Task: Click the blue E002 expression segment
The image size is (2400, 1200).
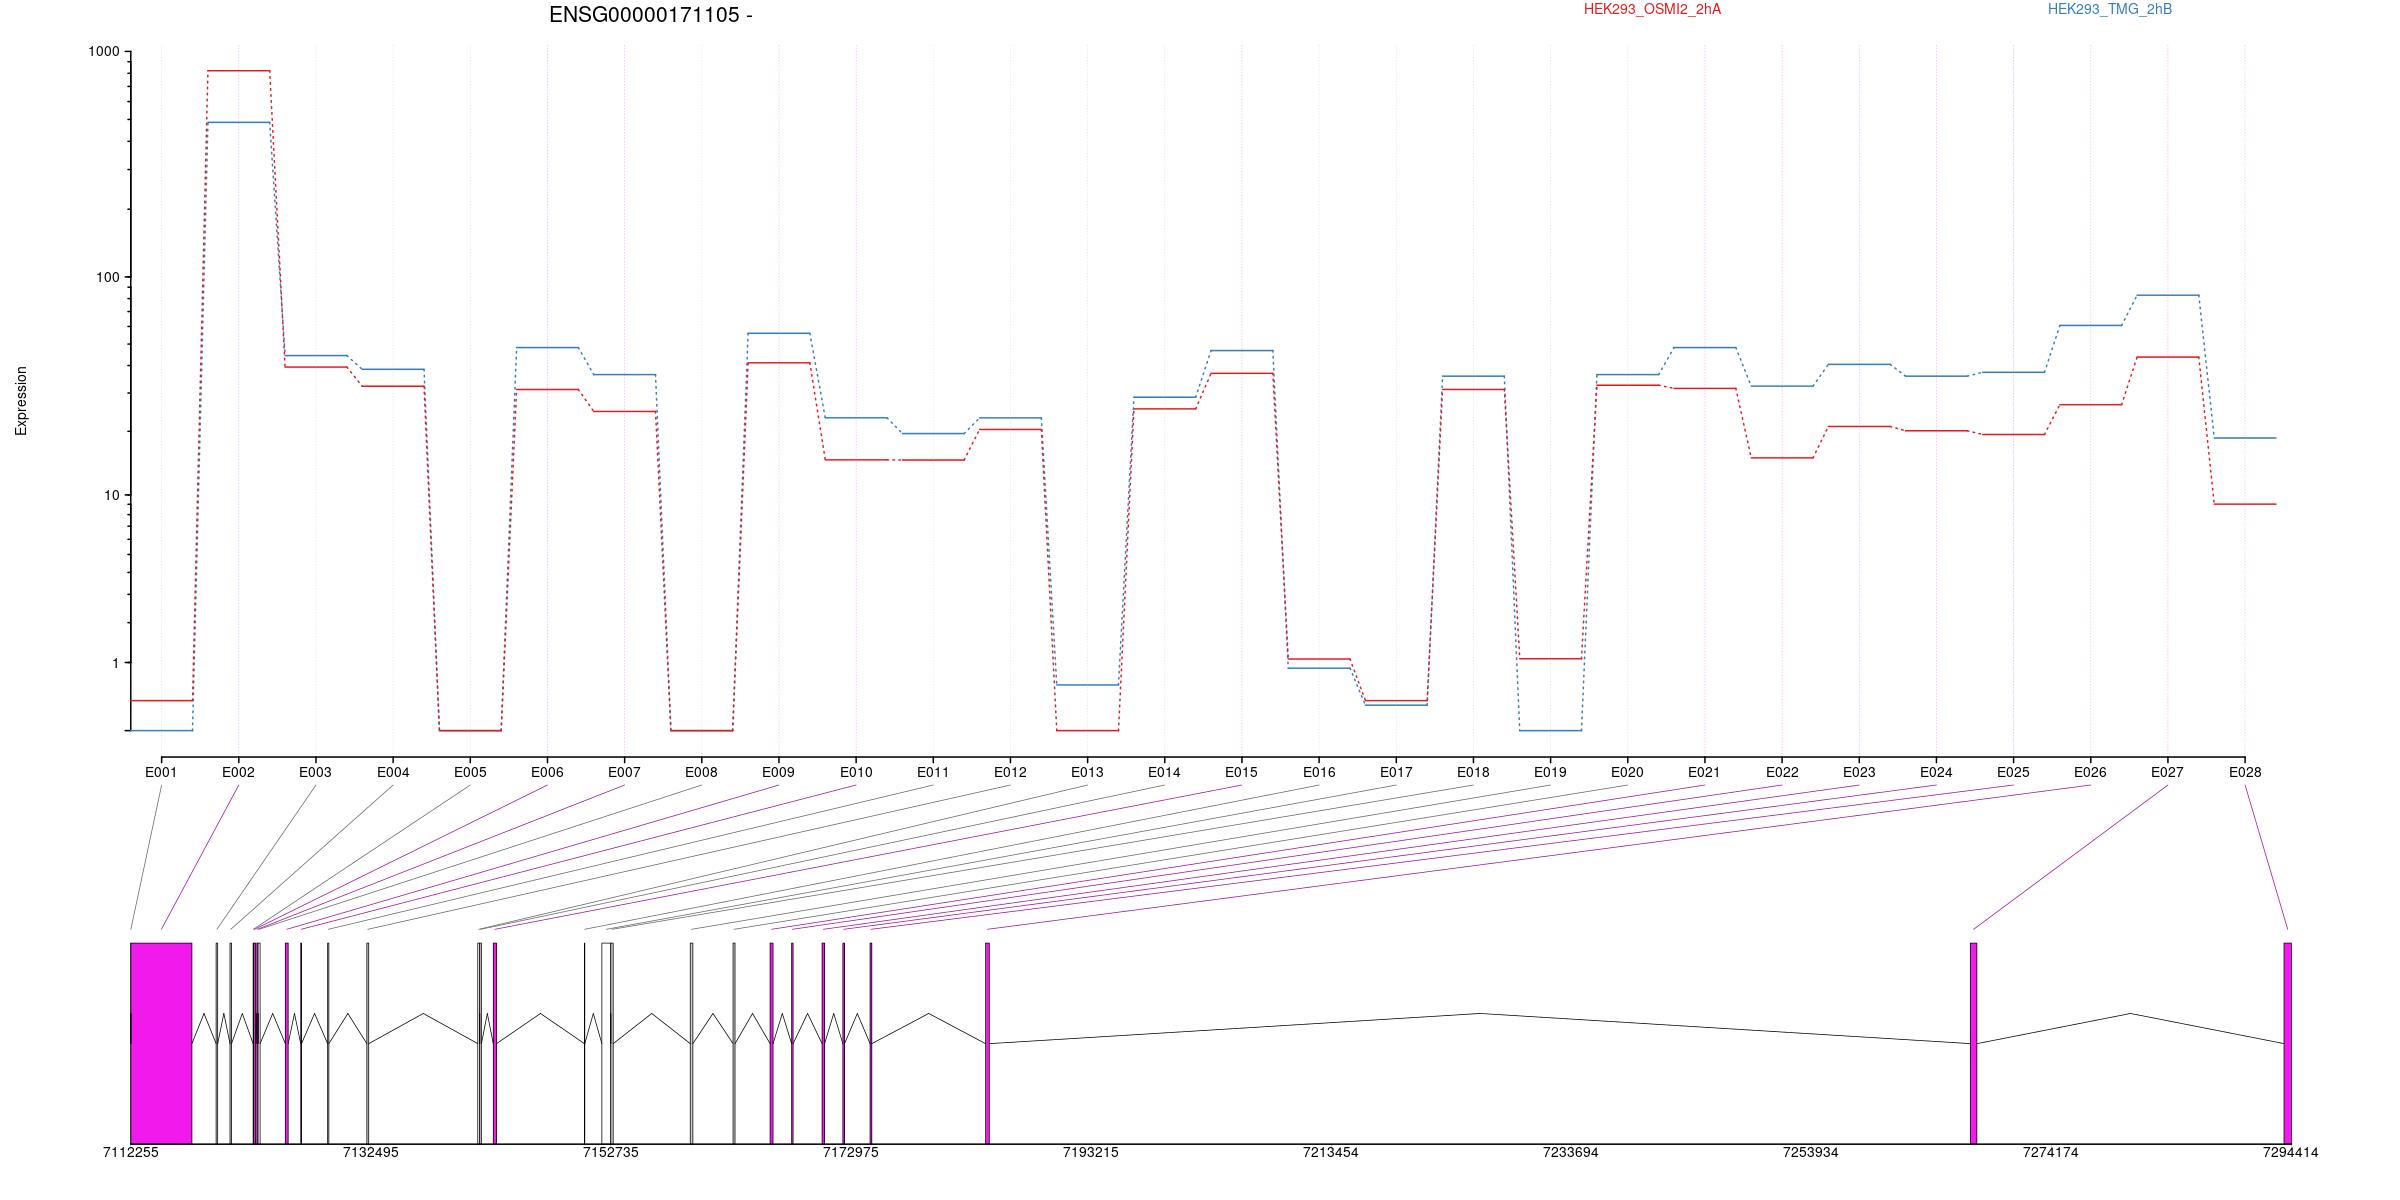Action: tap(238, 122)
